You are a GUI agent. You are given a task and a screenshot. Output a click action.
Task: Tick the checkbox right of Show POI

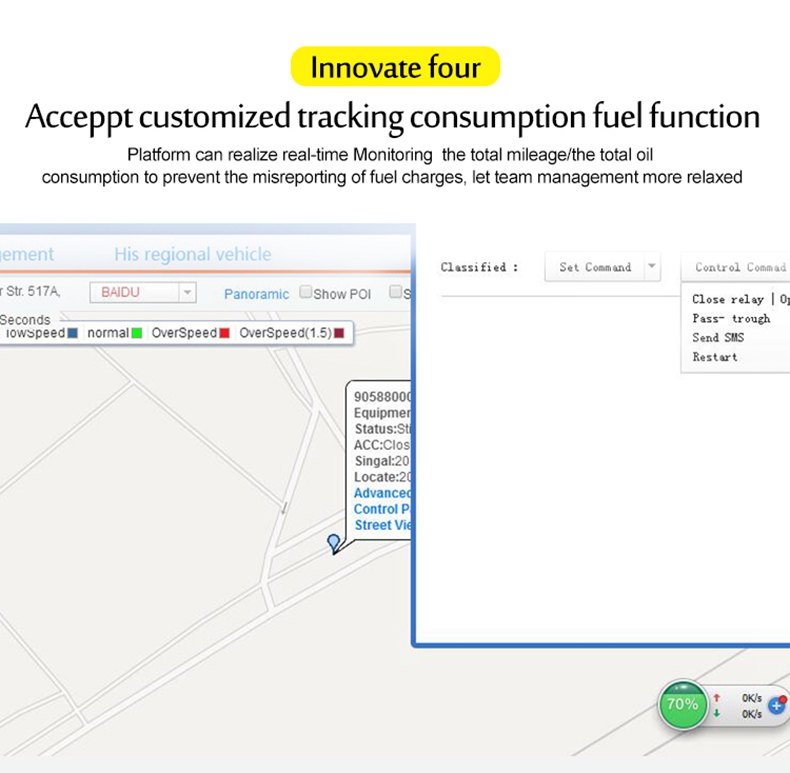[396, 292]
